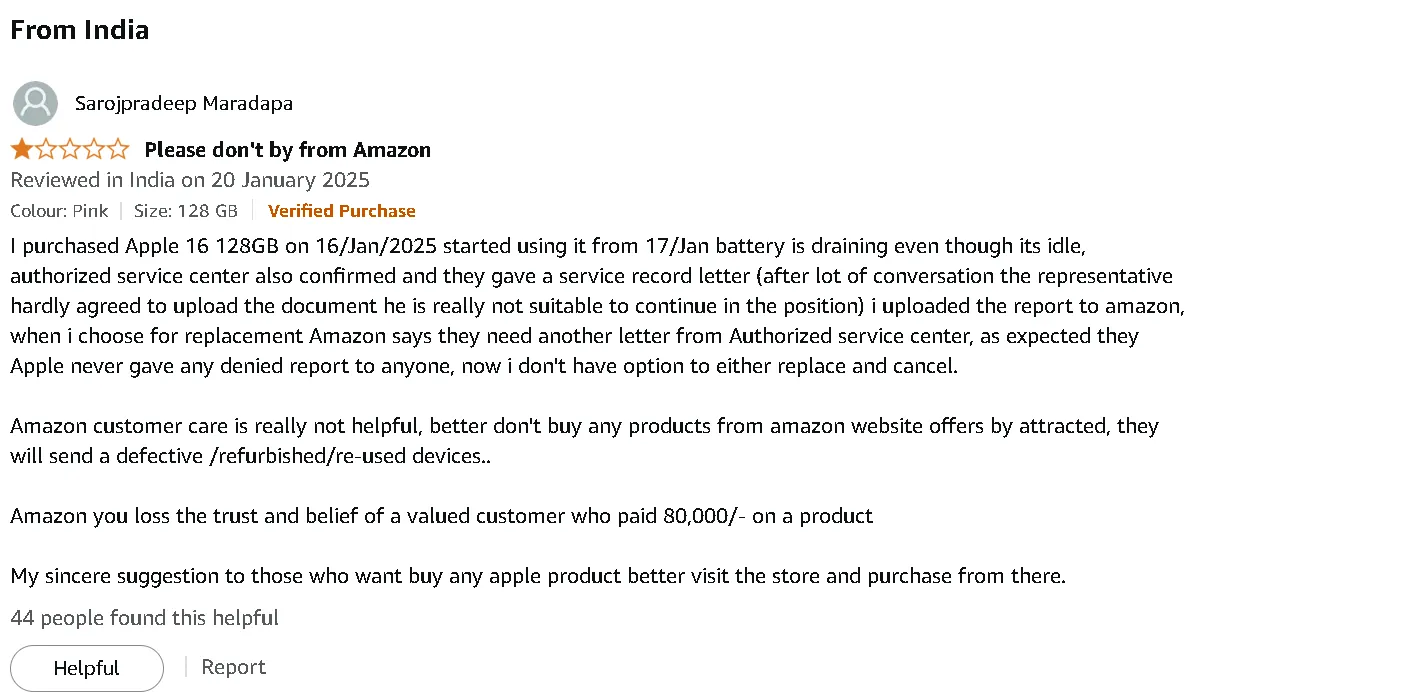The width and height of the screenshot is (1417, 694).
Task: Click the "Size: 128 GB" variant text
Action: tap(186, 211)
